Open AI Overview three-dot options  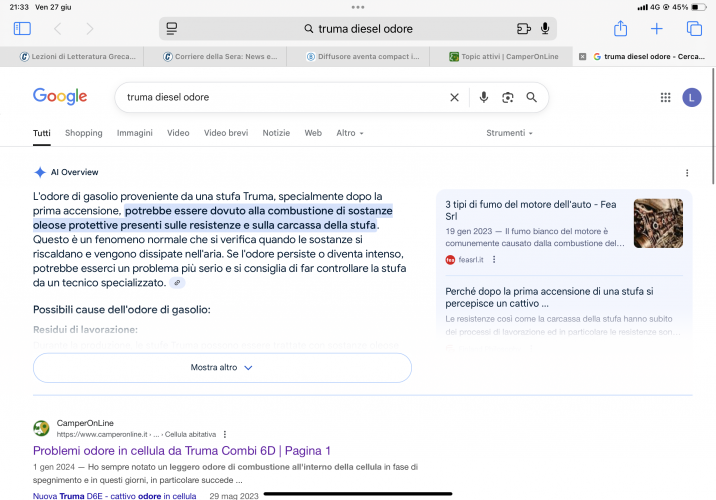tap(687, 172)
